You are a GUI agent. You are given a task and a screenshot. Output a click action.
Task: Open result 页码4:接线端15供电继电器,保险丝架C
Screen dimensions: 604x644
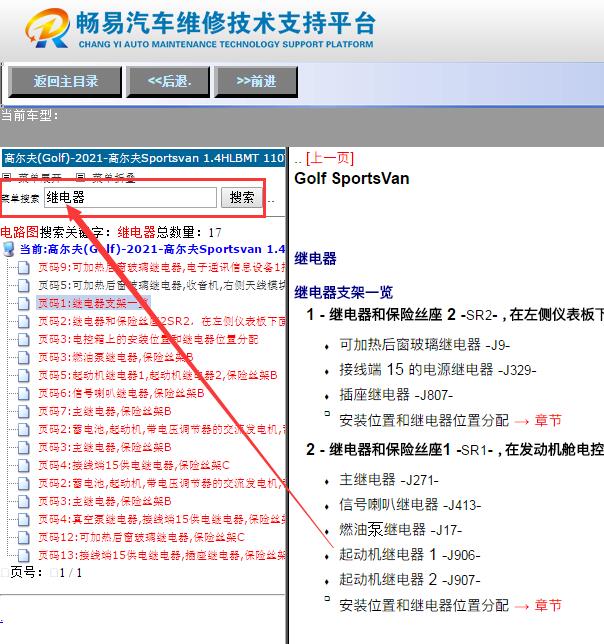134,465
